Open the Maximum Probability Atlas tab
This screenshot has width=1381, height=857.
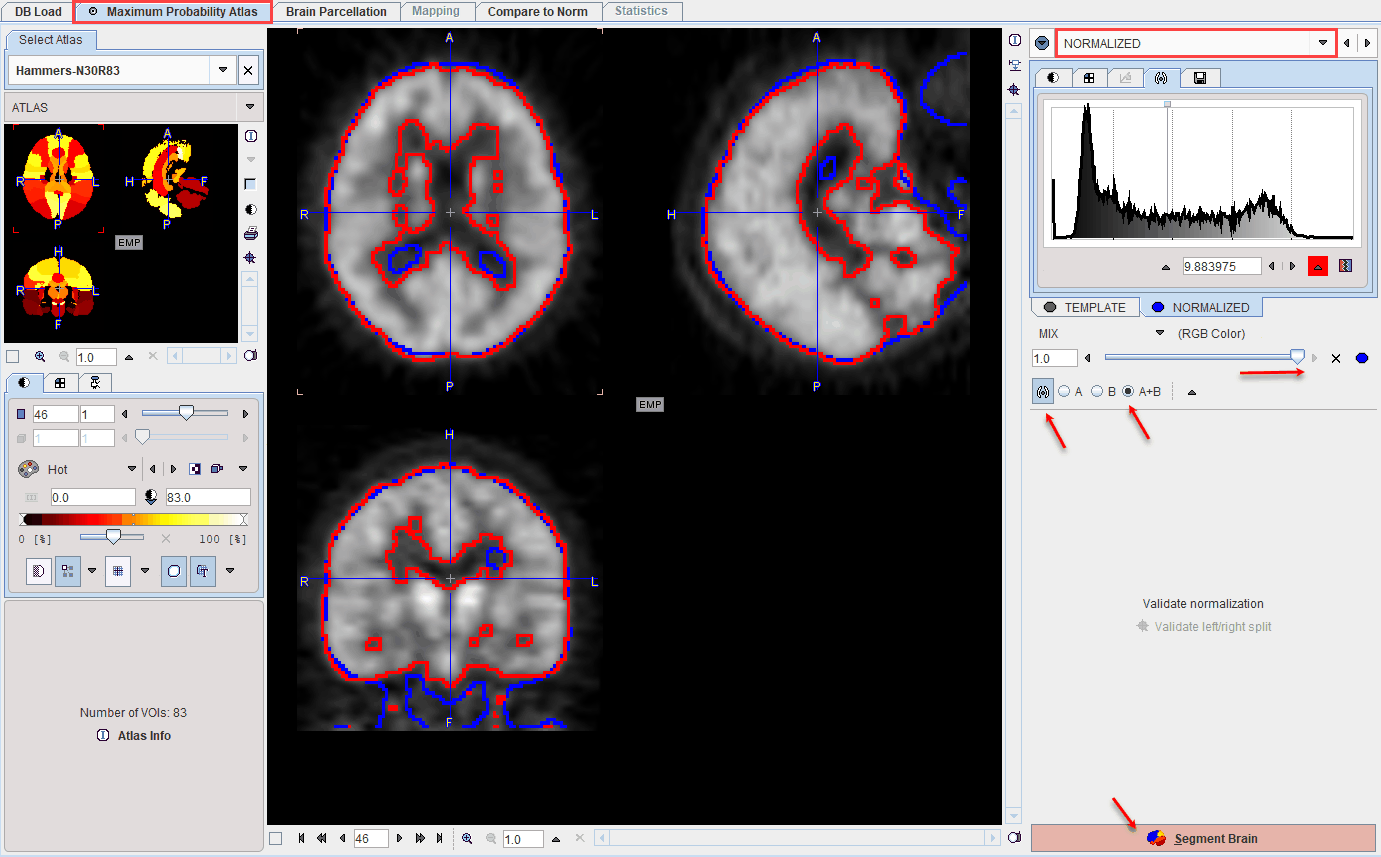click(172, 12)
